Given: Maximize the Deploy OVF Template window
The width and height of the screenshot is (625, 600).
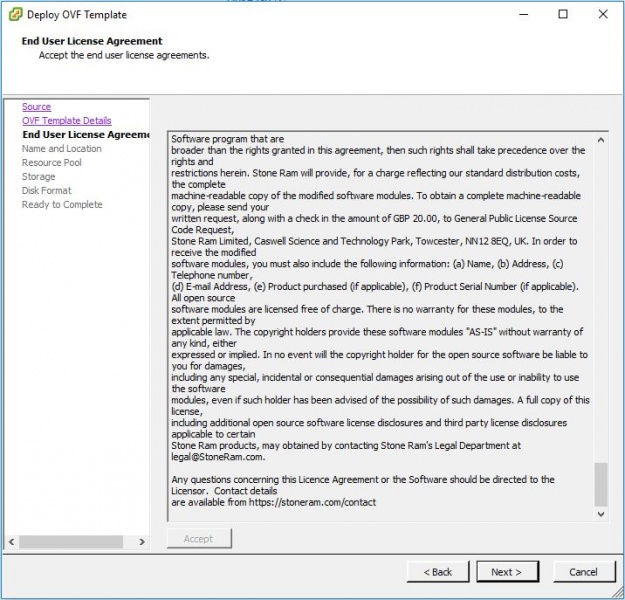Looking at the screenshot, I should click(563, 14).
